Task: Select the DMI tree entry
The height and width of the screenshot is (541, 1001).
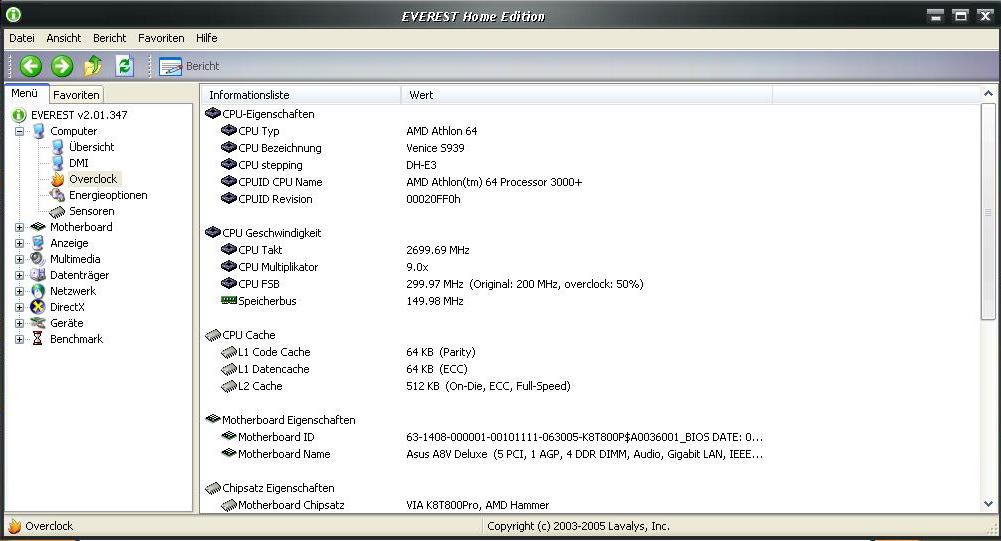Action: (79, 163)
